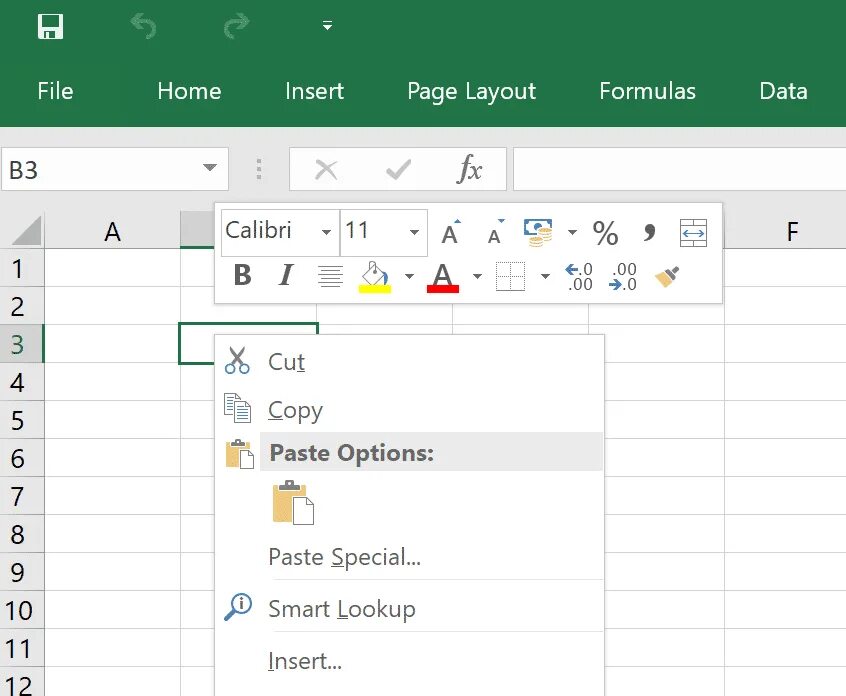The image size is (846, 696).
Task: Open the Page Layout ribbon tab
Action: point(471,91)
